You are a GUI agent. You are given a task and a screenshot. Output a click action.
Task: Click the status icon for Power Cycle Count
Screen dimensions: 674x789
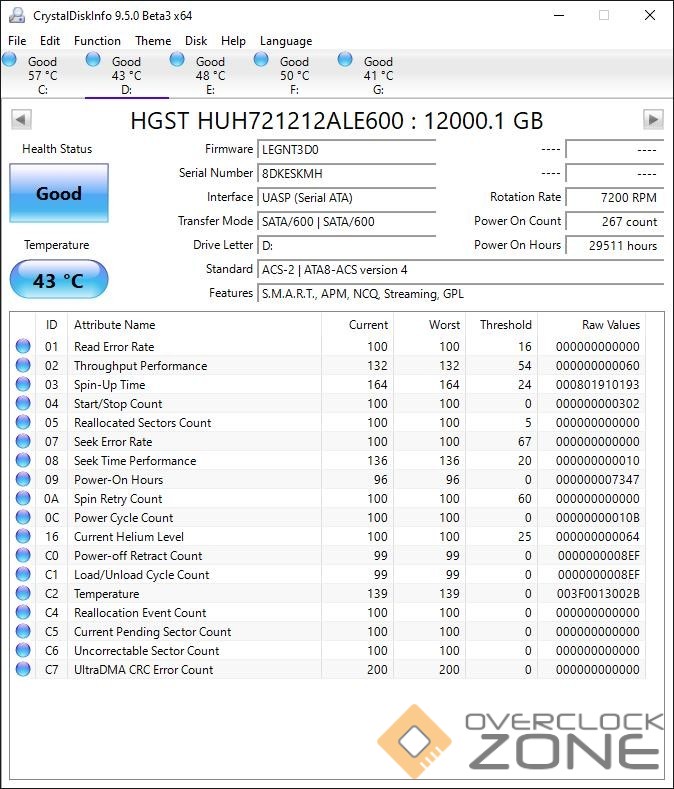tap(23, 517)
